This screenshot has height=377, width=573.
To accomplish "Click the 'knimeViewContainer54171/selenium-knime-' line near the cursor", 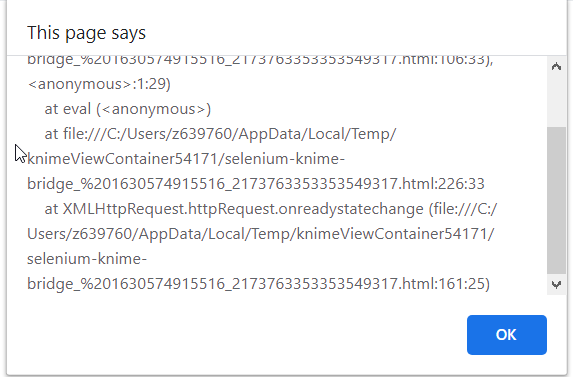I will (x=186, y=159).
